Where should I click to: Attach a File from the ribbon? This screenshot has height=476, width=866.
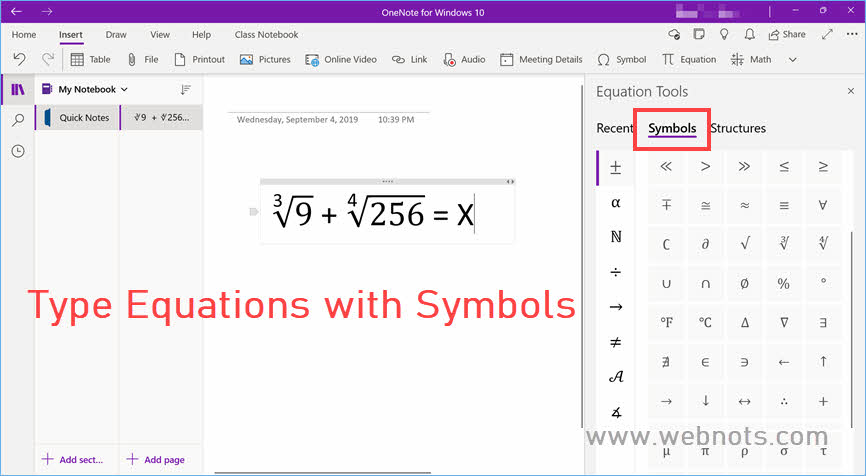[x=143, y=60]
